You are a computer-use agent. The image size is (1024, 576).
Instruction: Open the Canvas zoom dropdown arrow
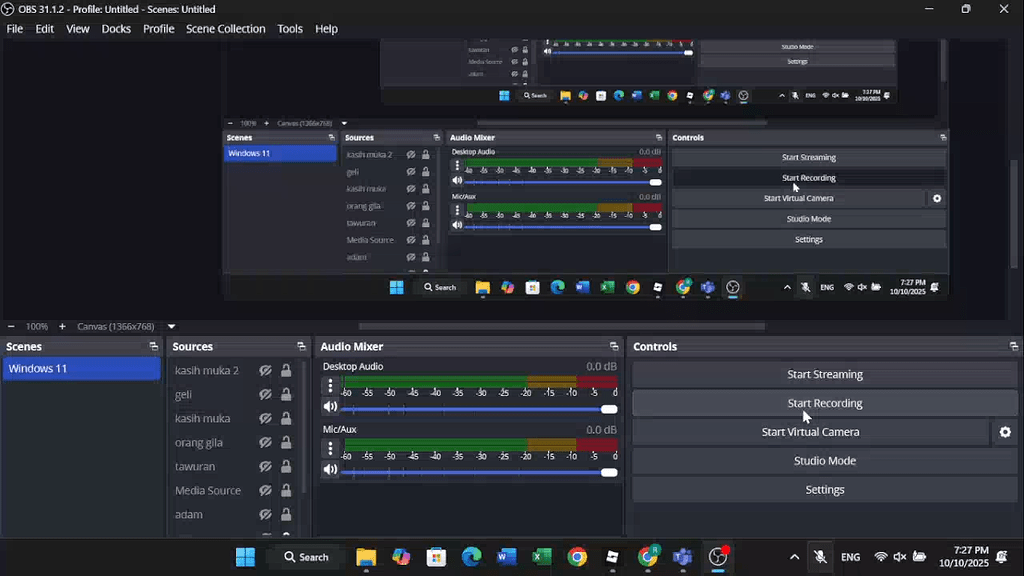(x=171, y=327)
